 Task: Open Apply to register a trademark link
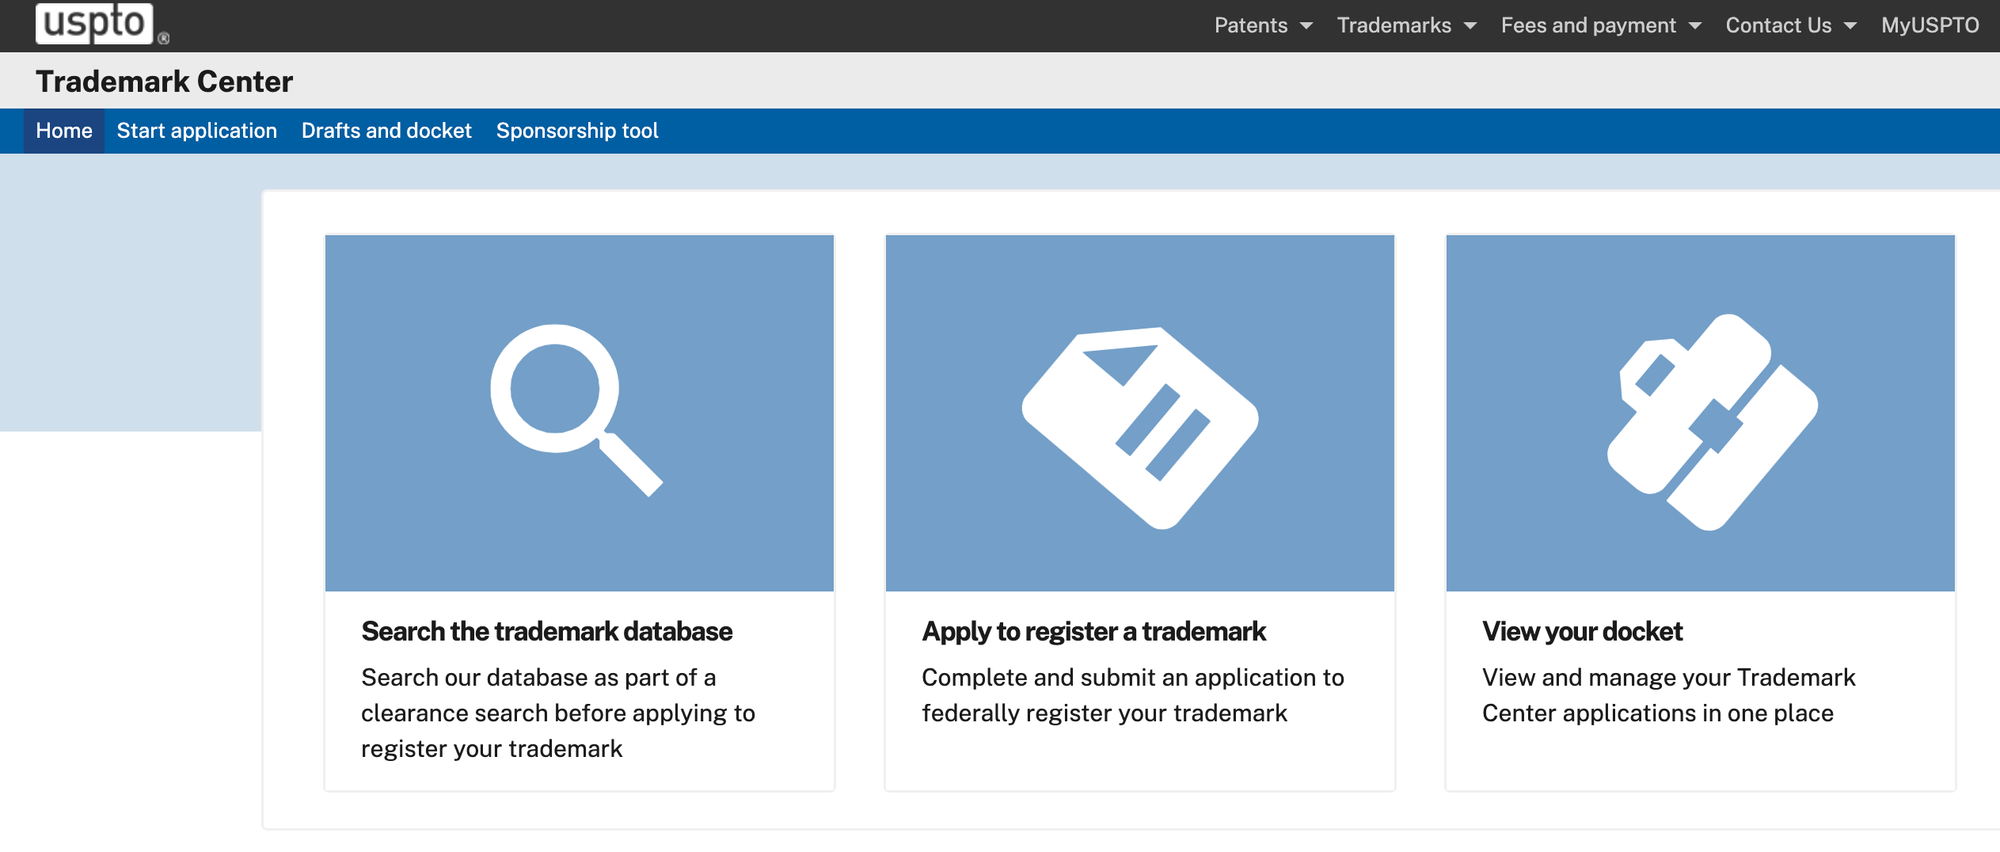(1094, 632)
